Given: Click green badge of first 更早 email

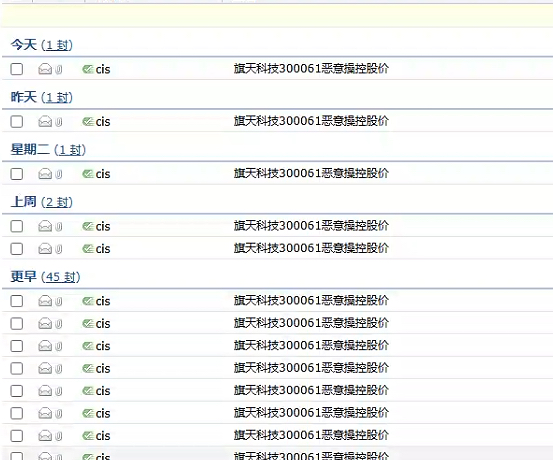Looking at the screenshot, I should [x=87, y=301].
